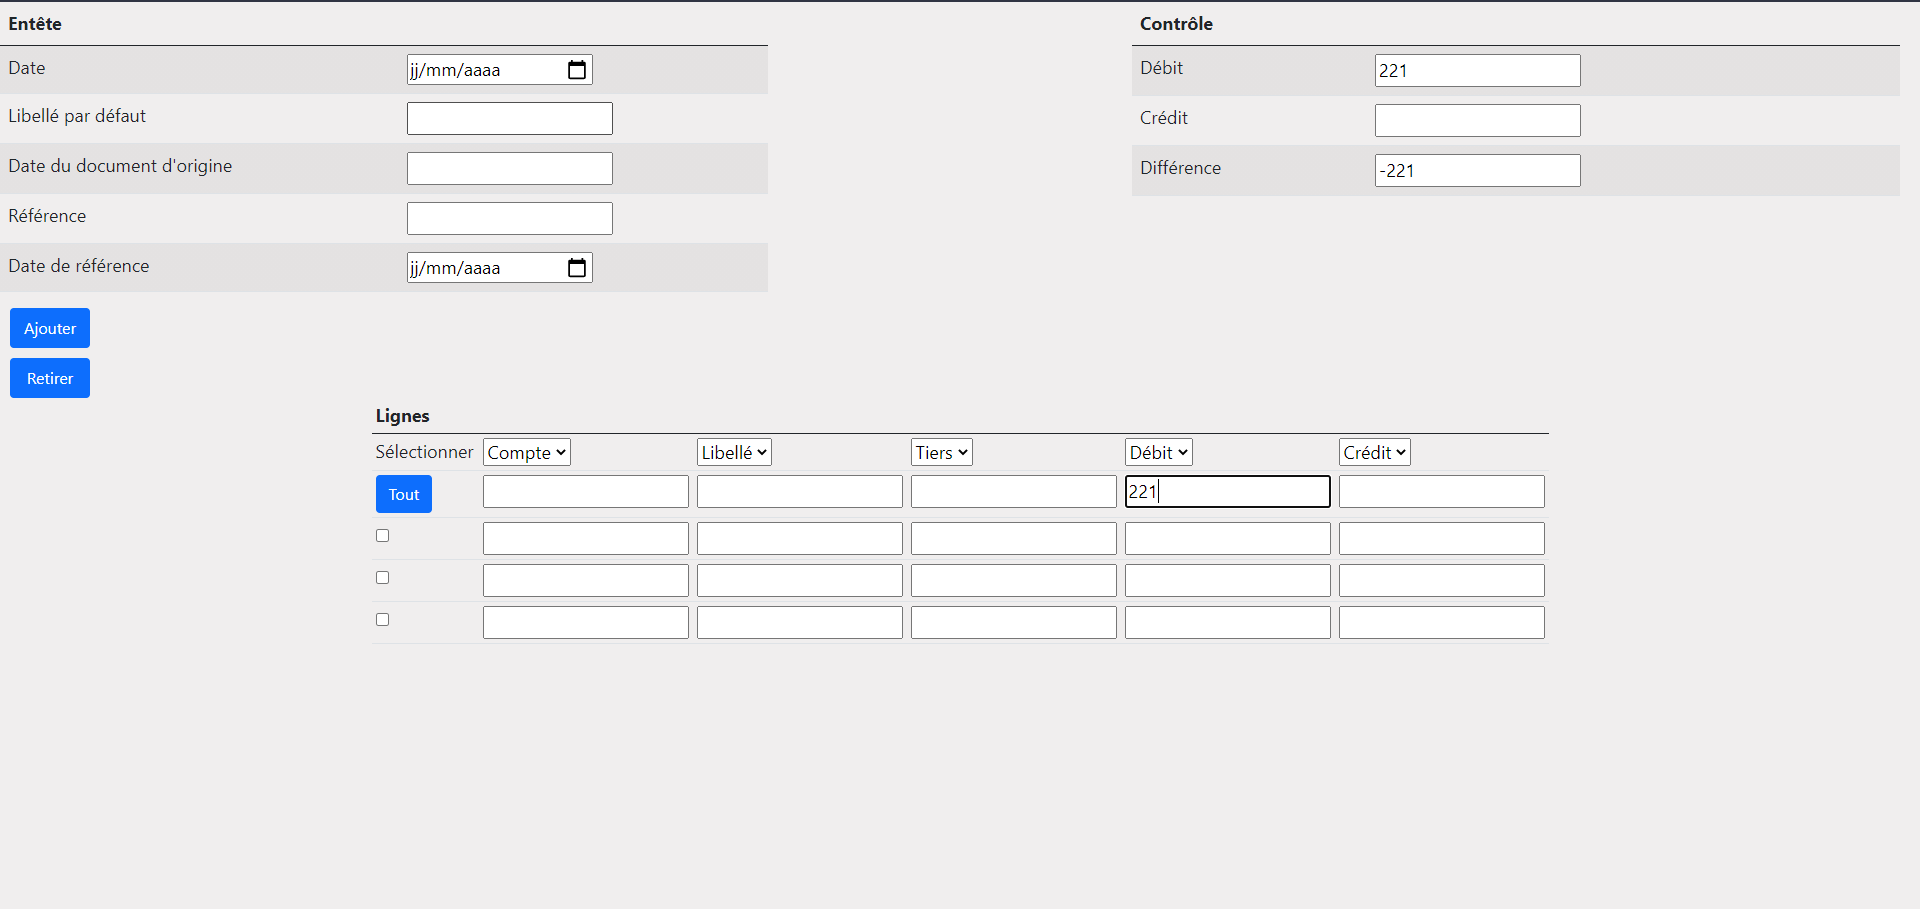Expand the Libellé column dropdown
The width and height of the screenshot is (1920, 909).
pos(734,453)
